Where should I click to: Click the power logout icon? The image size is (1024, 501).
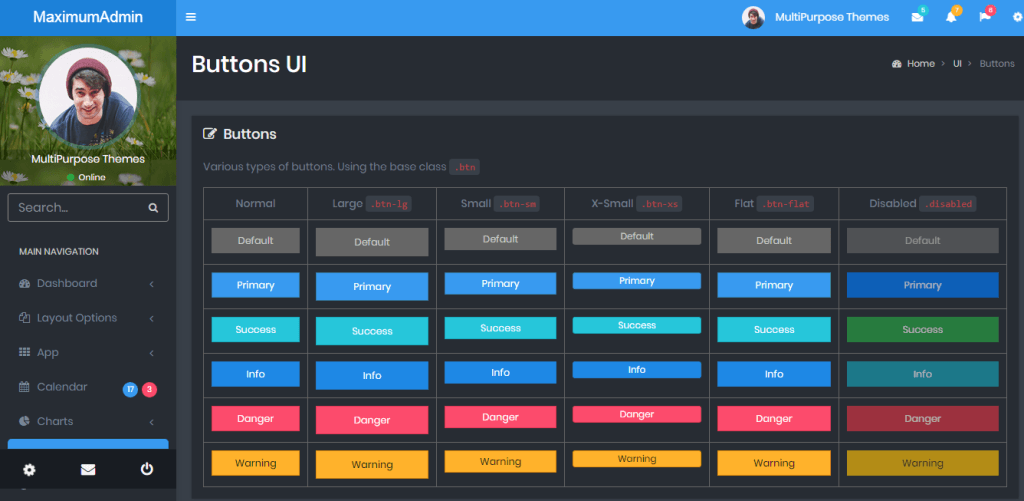click(147, 469)
